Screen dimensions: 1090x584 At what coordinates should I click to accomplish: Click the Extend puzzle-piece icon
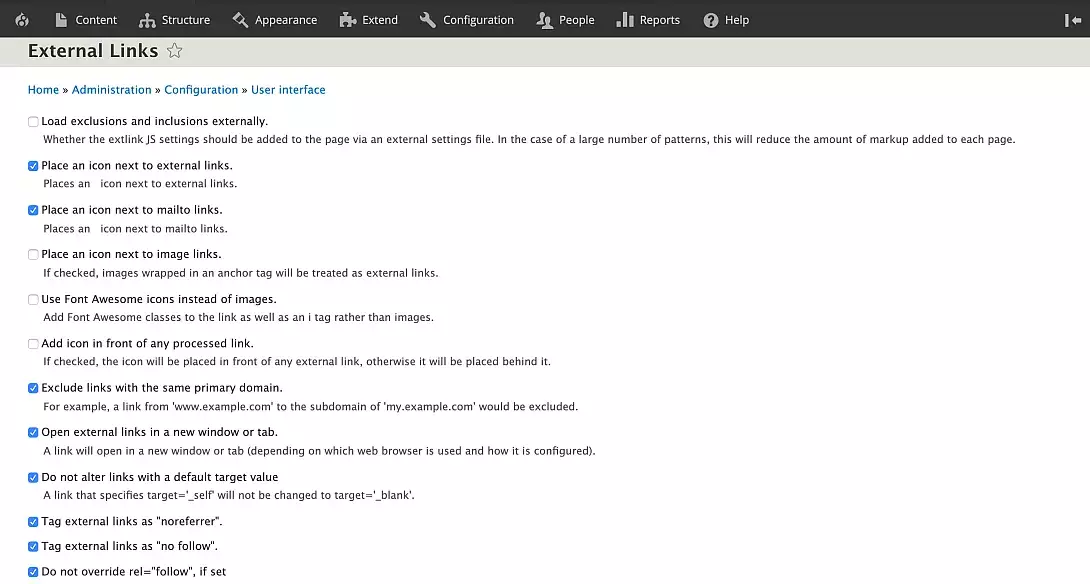(345, 19)
